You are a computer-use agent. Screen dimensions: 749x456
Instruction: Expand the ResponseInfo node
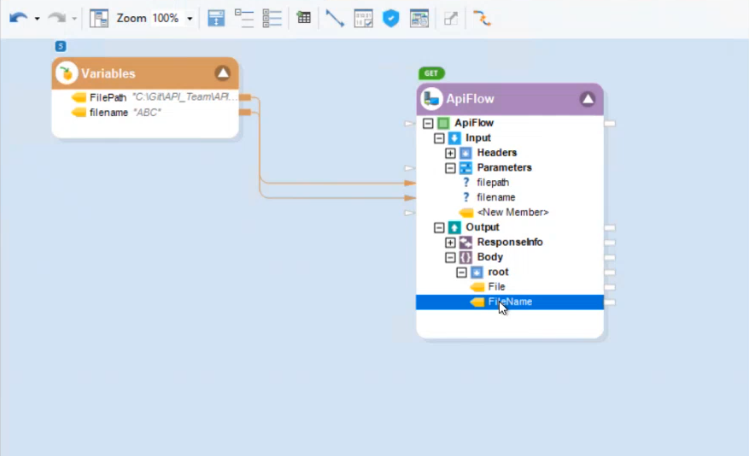pos(450,243)
